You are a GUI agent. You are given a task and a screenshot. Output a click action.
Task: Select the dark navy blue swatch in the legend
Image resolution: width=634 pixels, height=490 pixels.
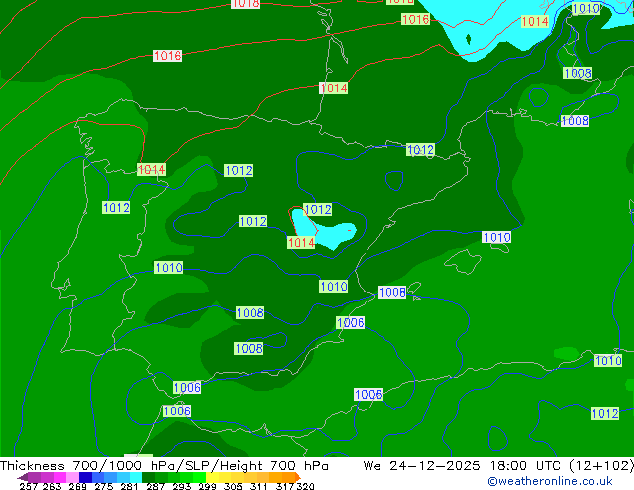click(x=85, y=477)
